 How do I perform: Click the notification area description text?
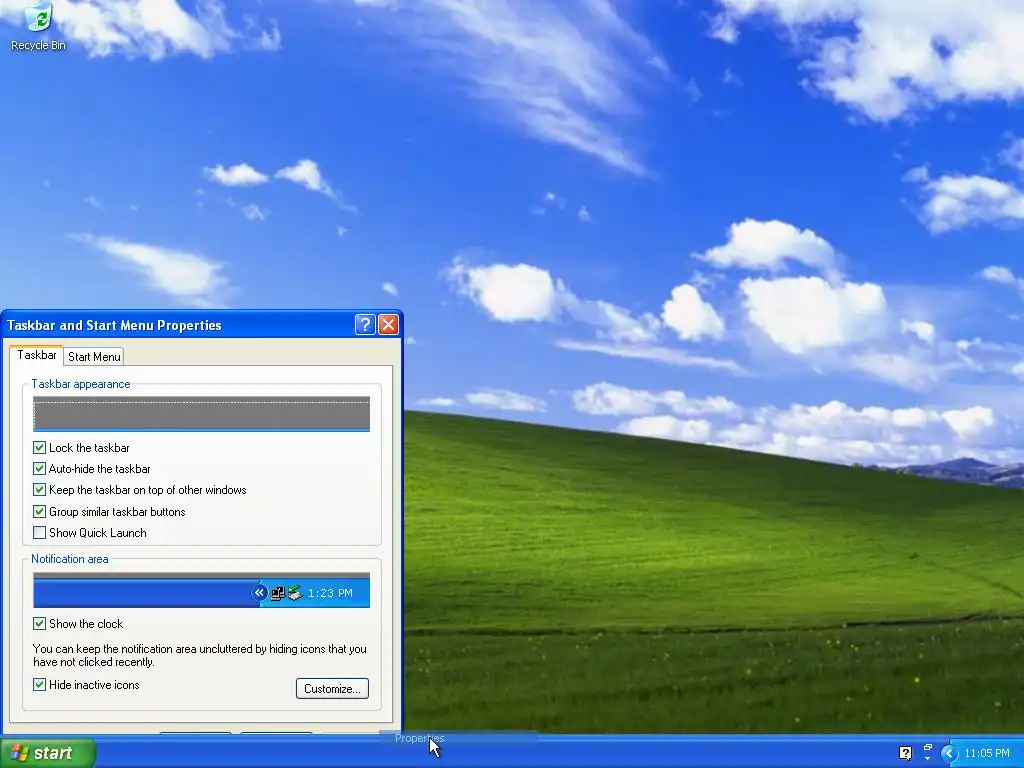click(200, 655)
